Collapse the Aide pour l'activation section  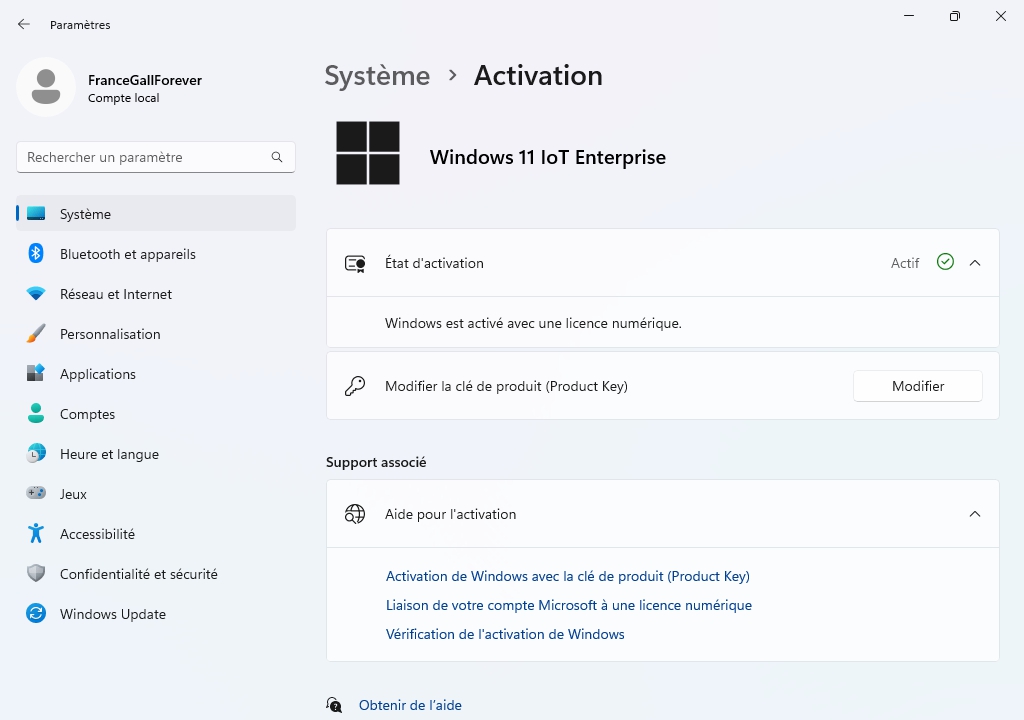pyautogui.click(x=975, y=514)
